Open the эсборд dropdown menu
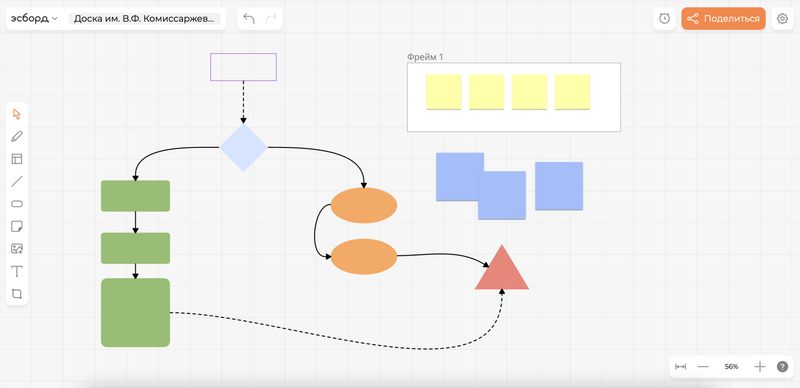 point(35,19)
